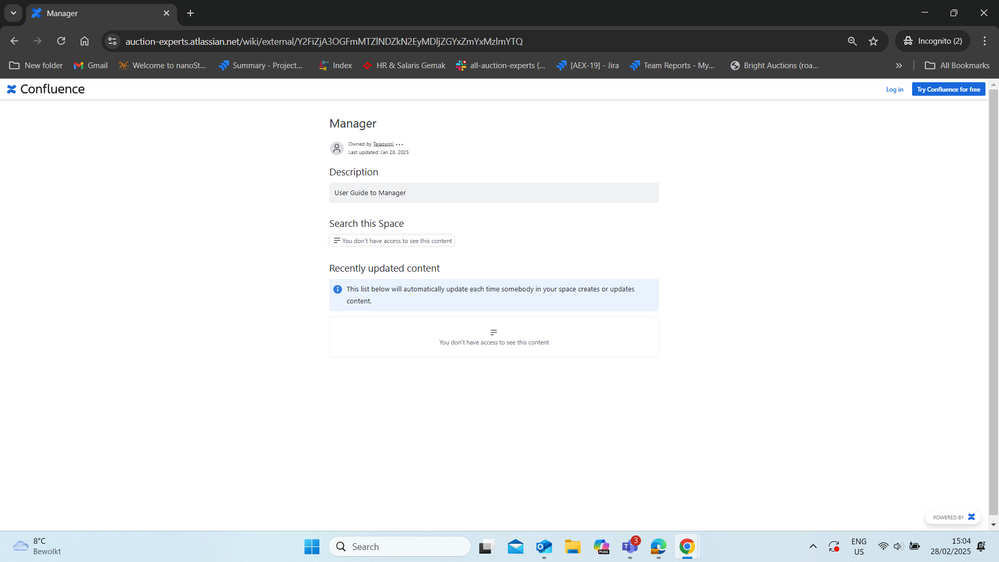Open the battery tray icon
The height and width of the screenshot is (562, 999).
[914, 546]
